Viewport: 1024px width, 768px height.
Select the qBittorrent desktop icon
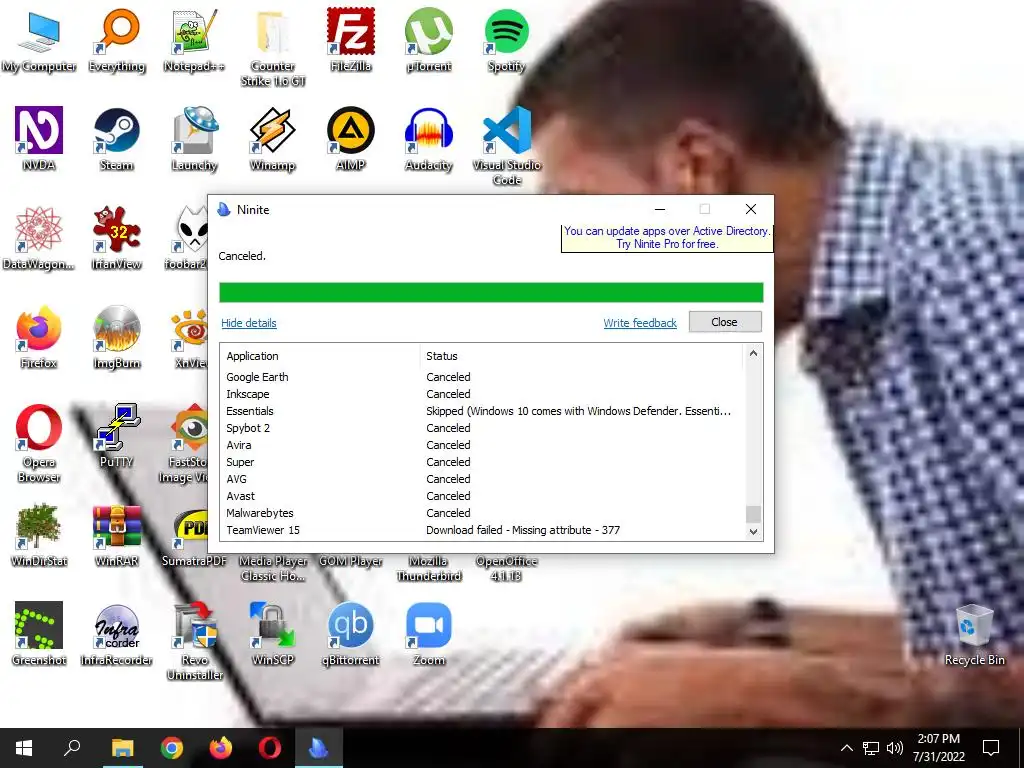point(351,634)
